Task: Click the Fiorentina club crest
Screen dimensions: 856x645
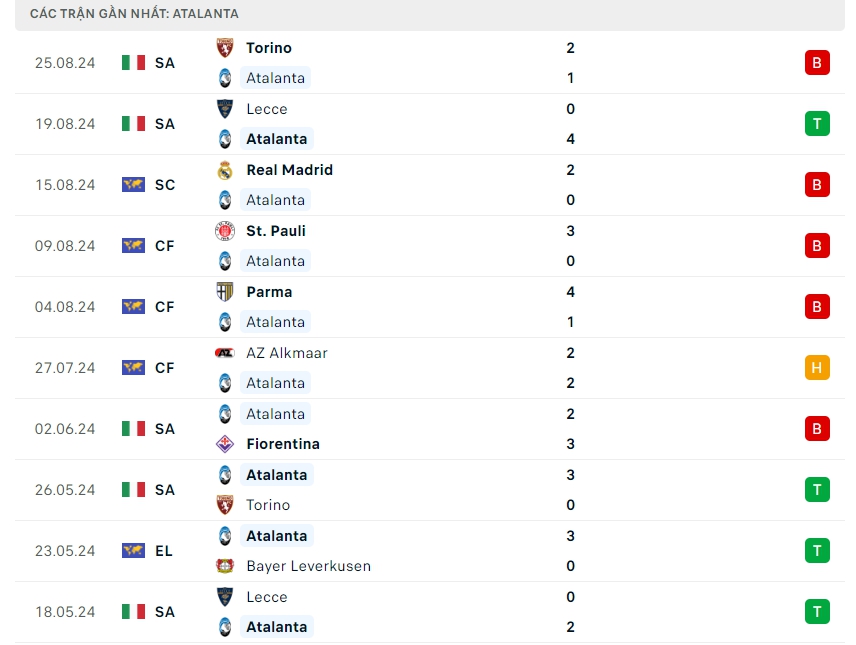Action: pos(225,444)
